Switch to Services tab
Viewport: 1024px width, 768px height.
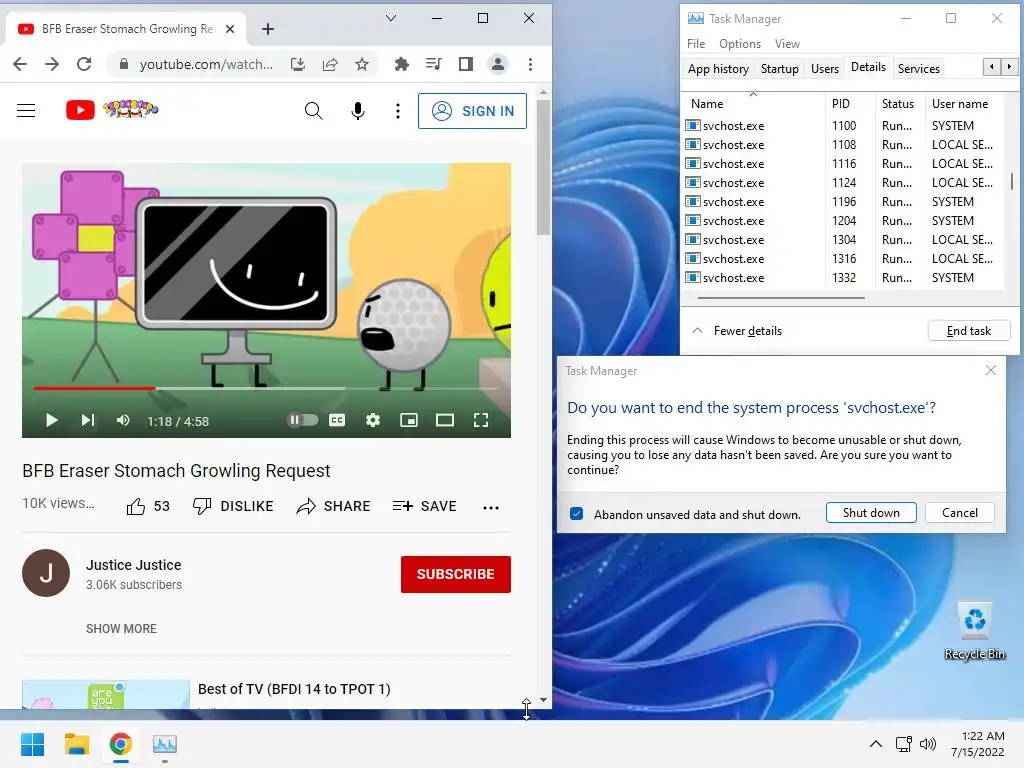918,69
